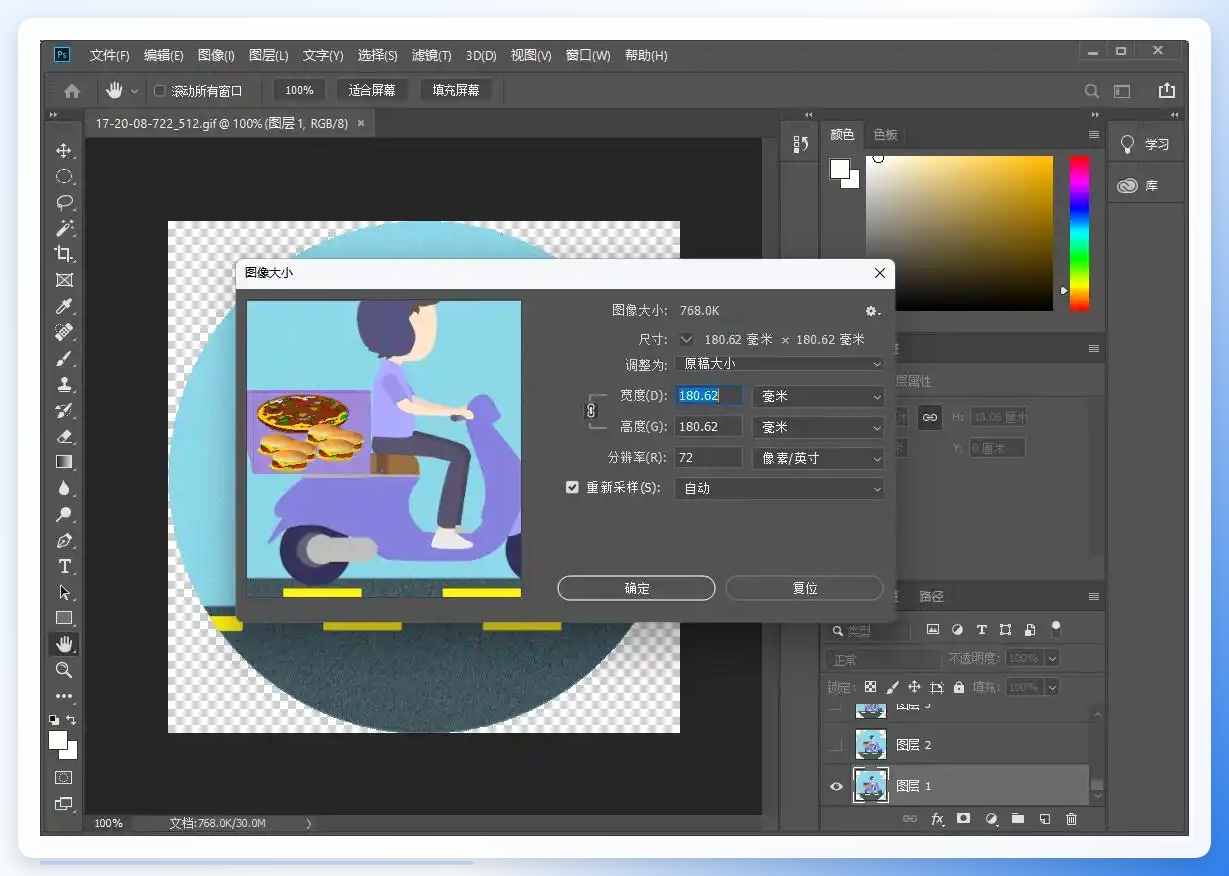Switch to the 路径 tab
The width and height of the screenshot is (1229, 876).
(x=931, y=596)
